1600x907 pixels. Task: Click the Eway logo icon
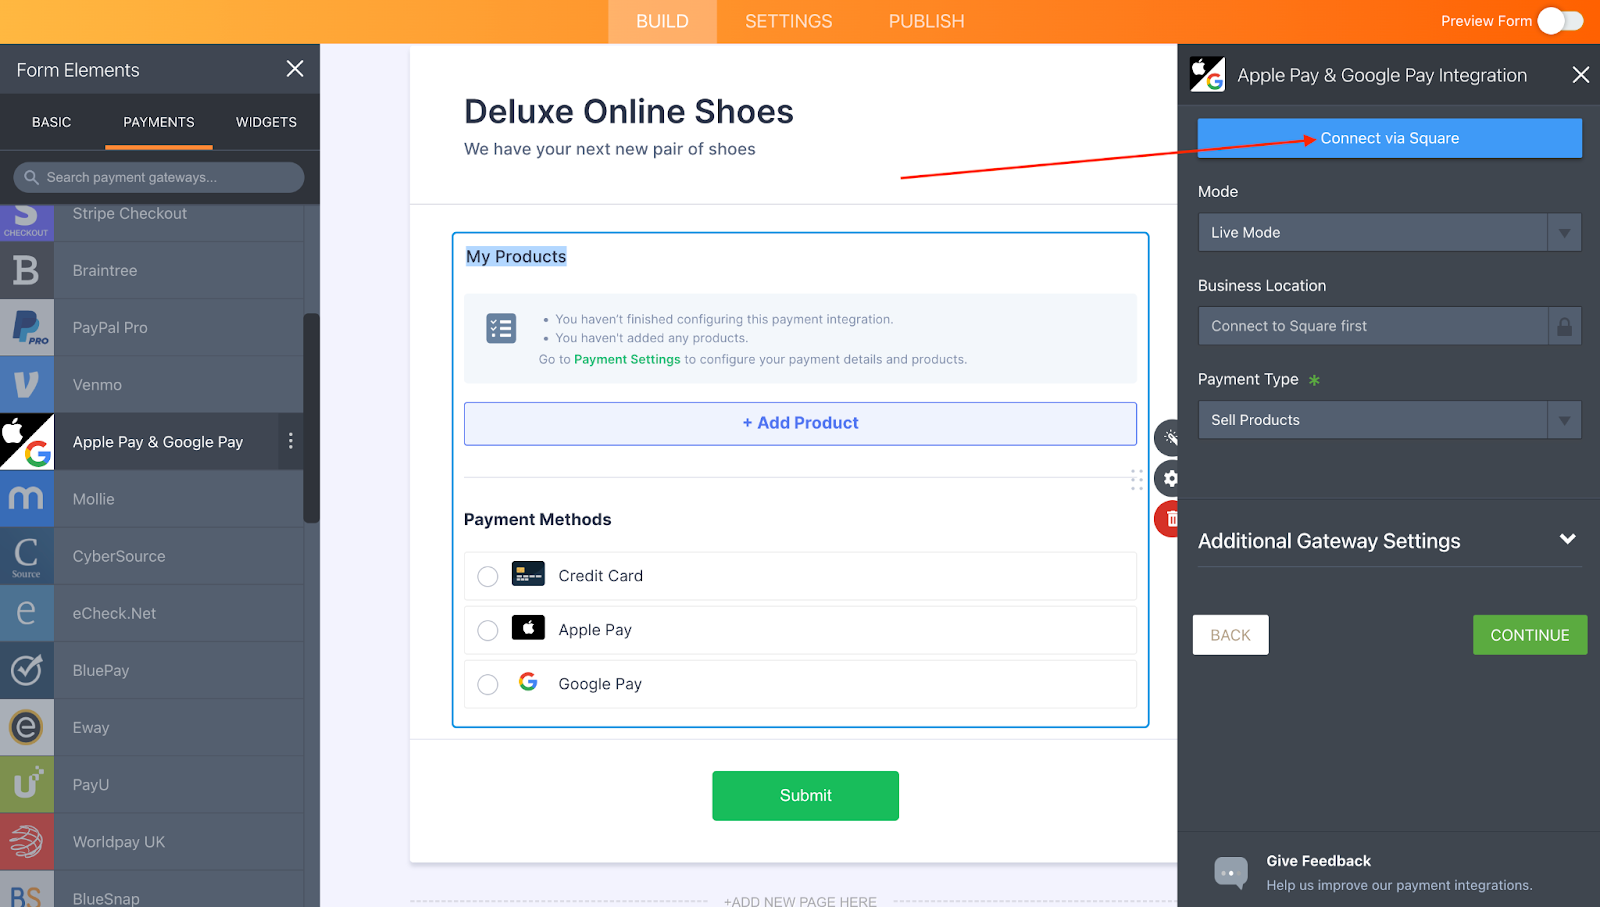(26, 727)
